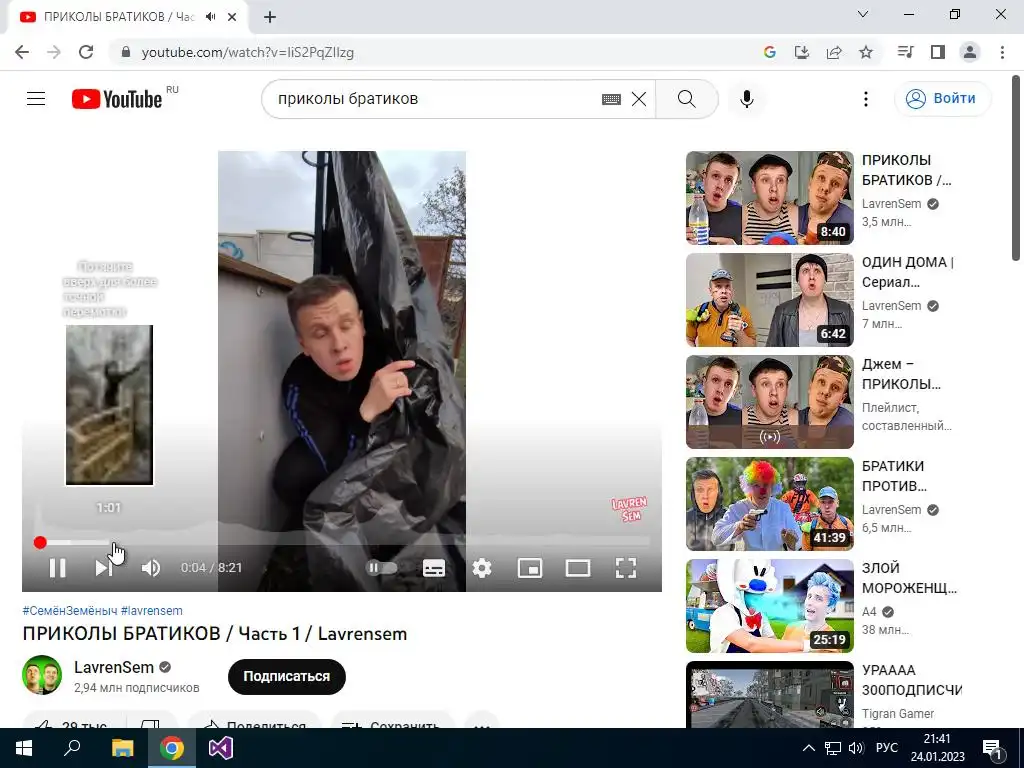The image size is (1024, 768).
Task: Open the ЗЛОЙ МОРОЖЕНЩ video title
Action: (x=909, y=578)
